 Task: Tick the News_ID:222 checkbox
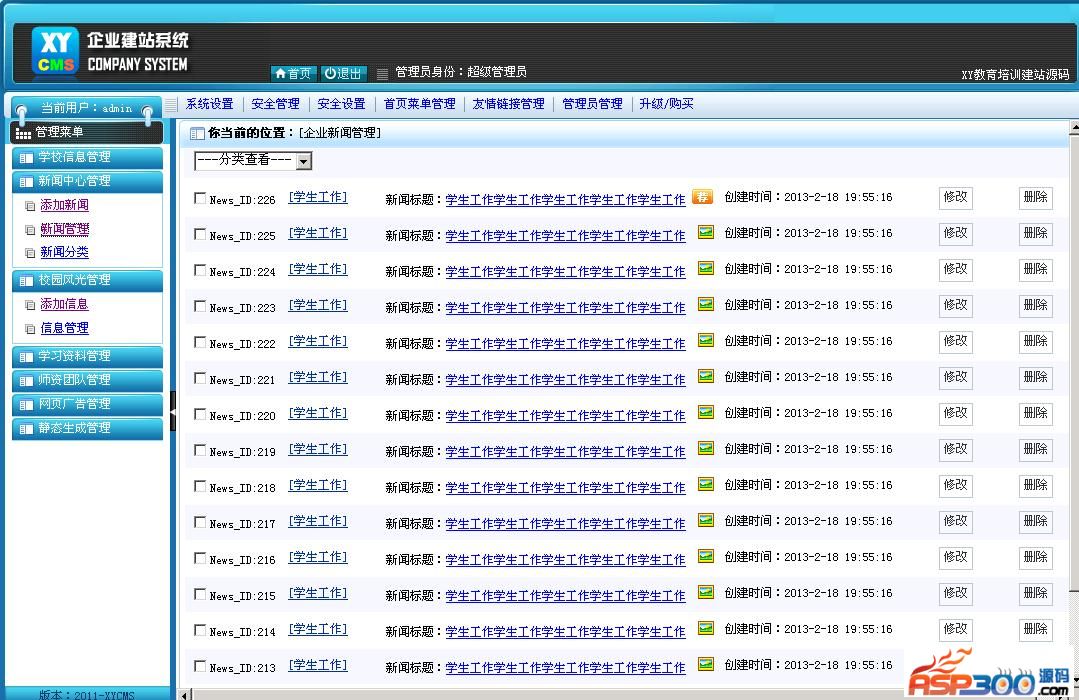(200, 342)
